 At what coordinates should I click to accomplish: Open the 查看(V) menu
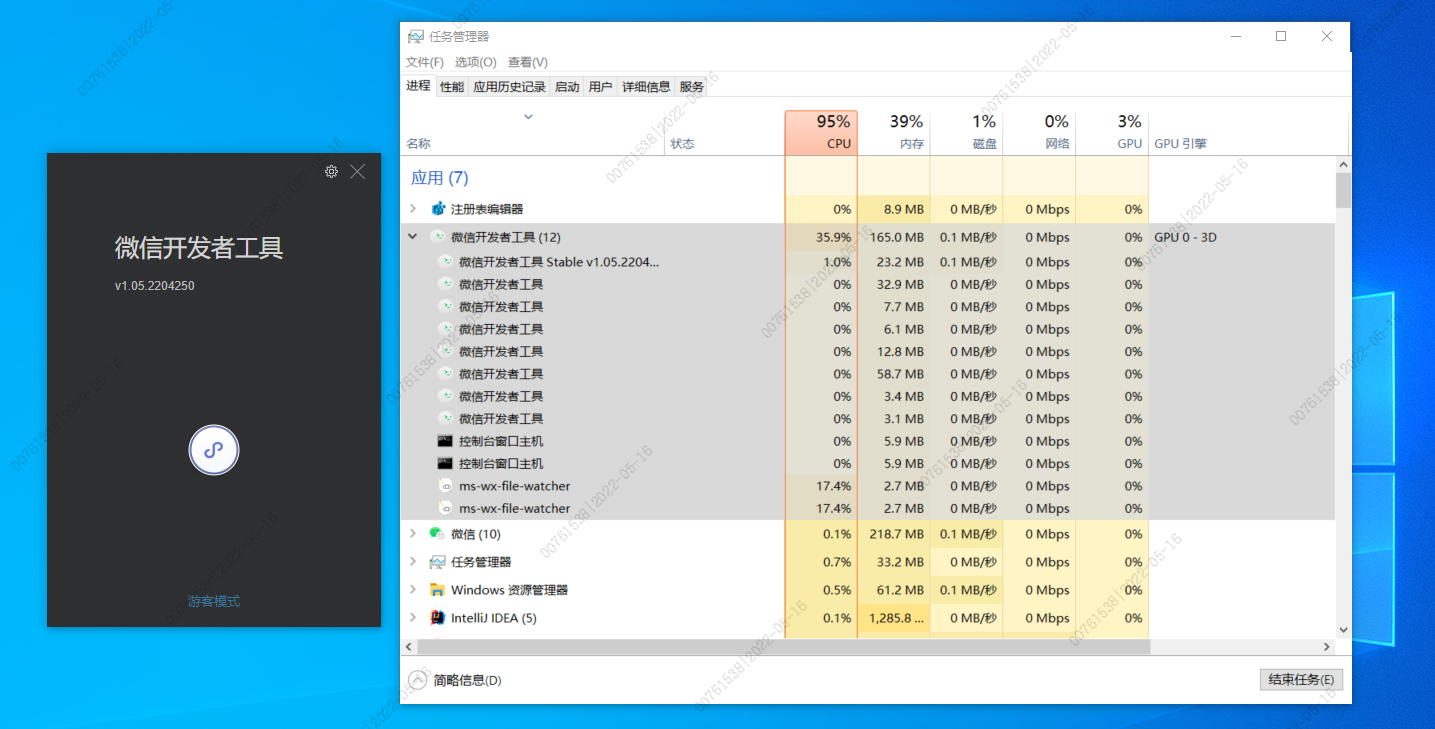528,62
